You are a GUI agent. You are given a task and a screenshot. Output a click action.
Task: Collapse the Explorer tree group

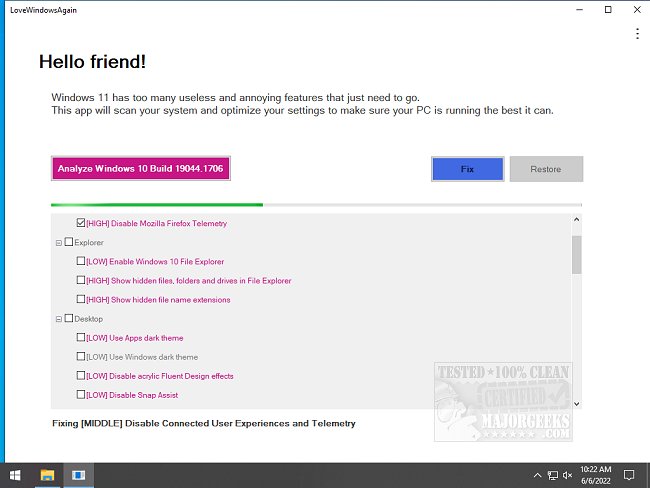click(x=59, y=243)
